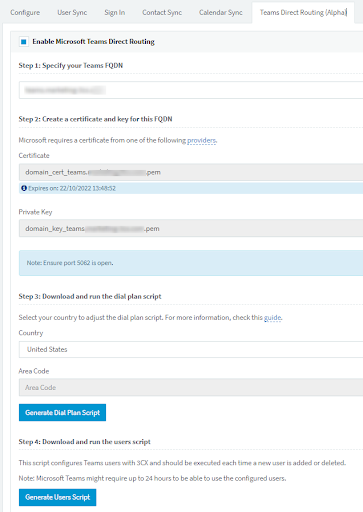Screen dimensions: 363x512
Task: Click the 'Area Code' label above the field
Action: coord(34,371)
